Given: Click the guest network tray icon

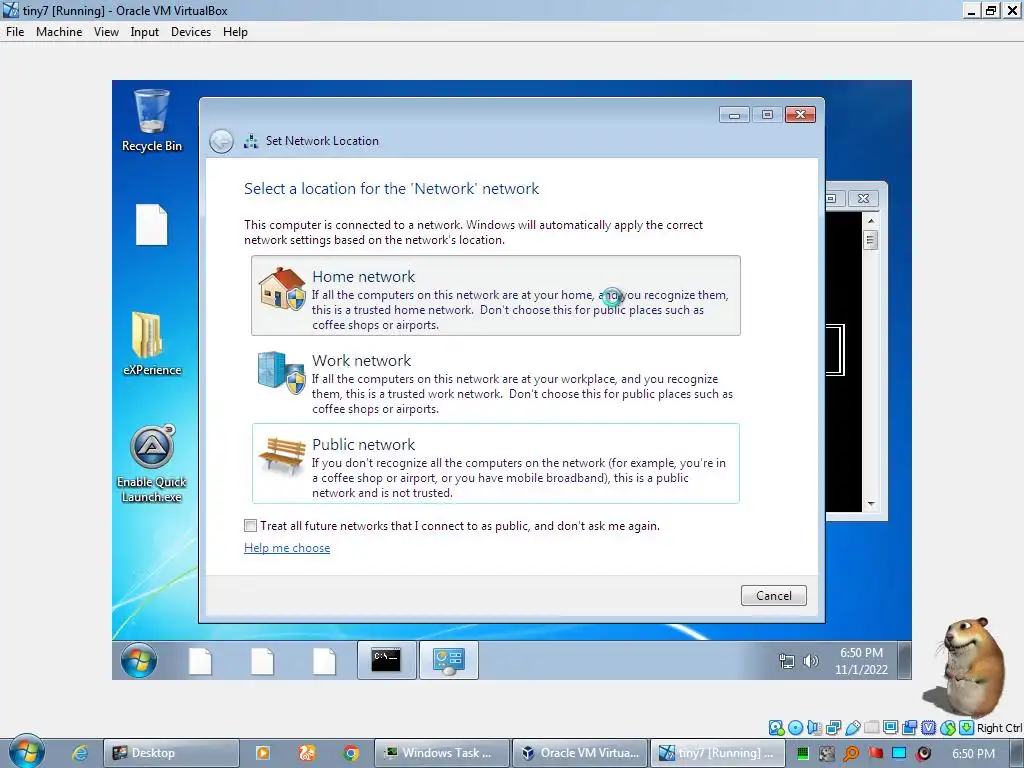Looking at the screenshot, I should click(787, 661).
